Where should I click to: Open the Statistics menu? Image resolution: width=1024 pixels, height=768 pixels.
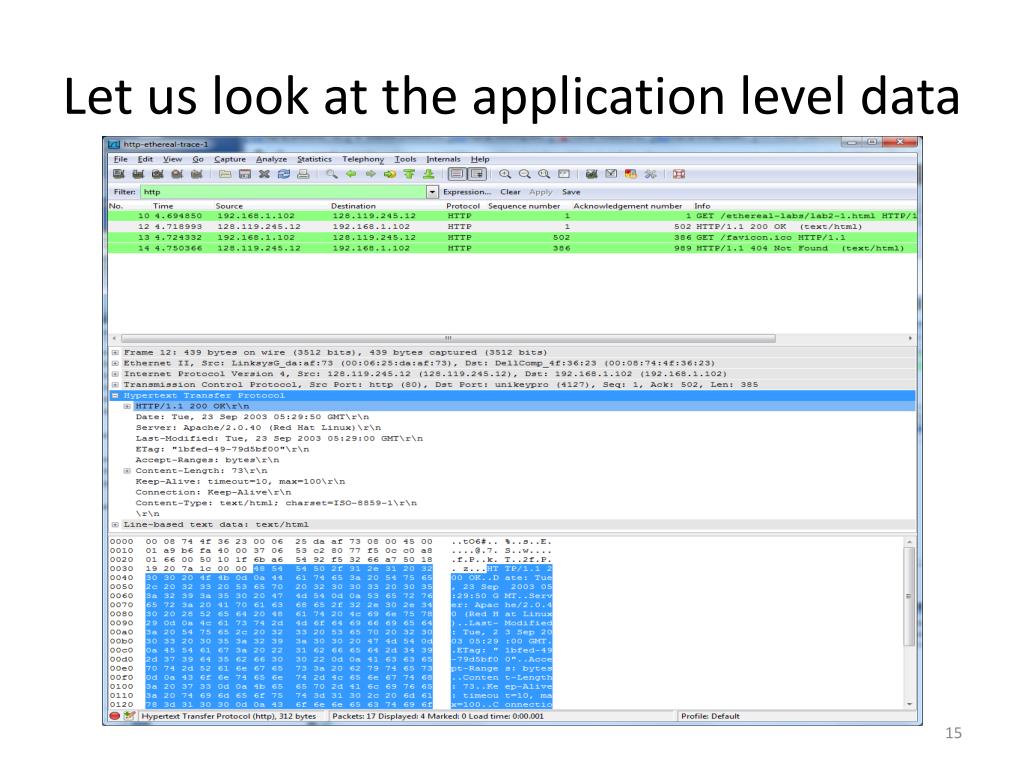click(314, 159)
